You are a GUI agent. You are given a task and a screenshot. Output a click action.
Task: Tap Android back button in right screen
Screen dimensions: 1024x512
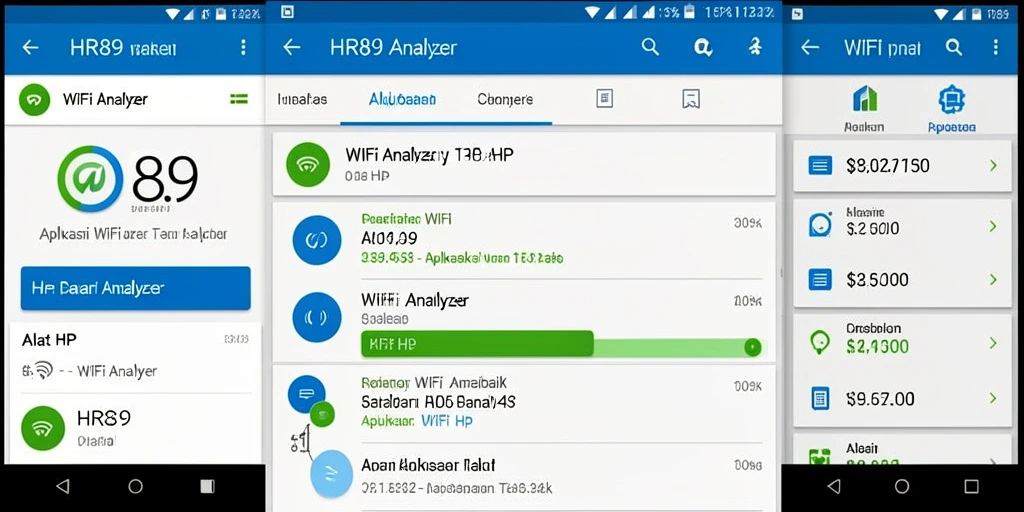click(x=834, y=486)
